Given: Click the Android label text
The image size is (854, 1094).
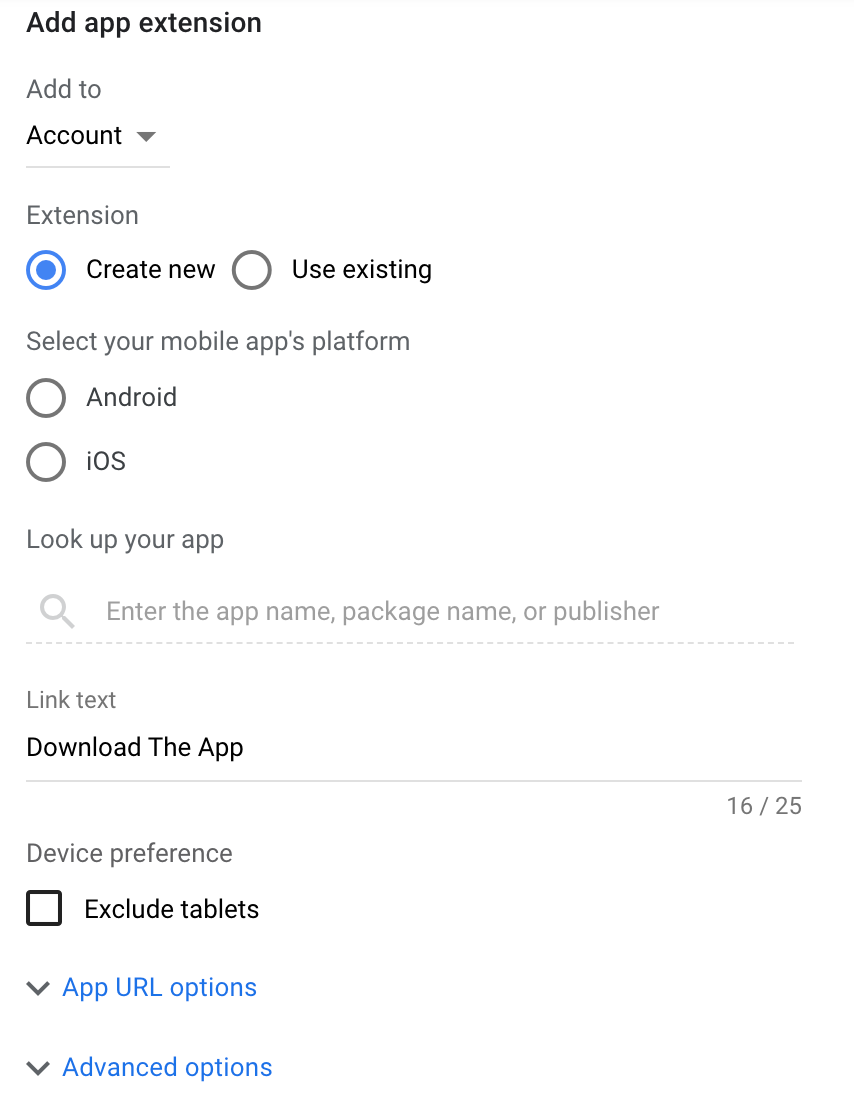Looking at the screenshot, I should click(x=132, y=397).
